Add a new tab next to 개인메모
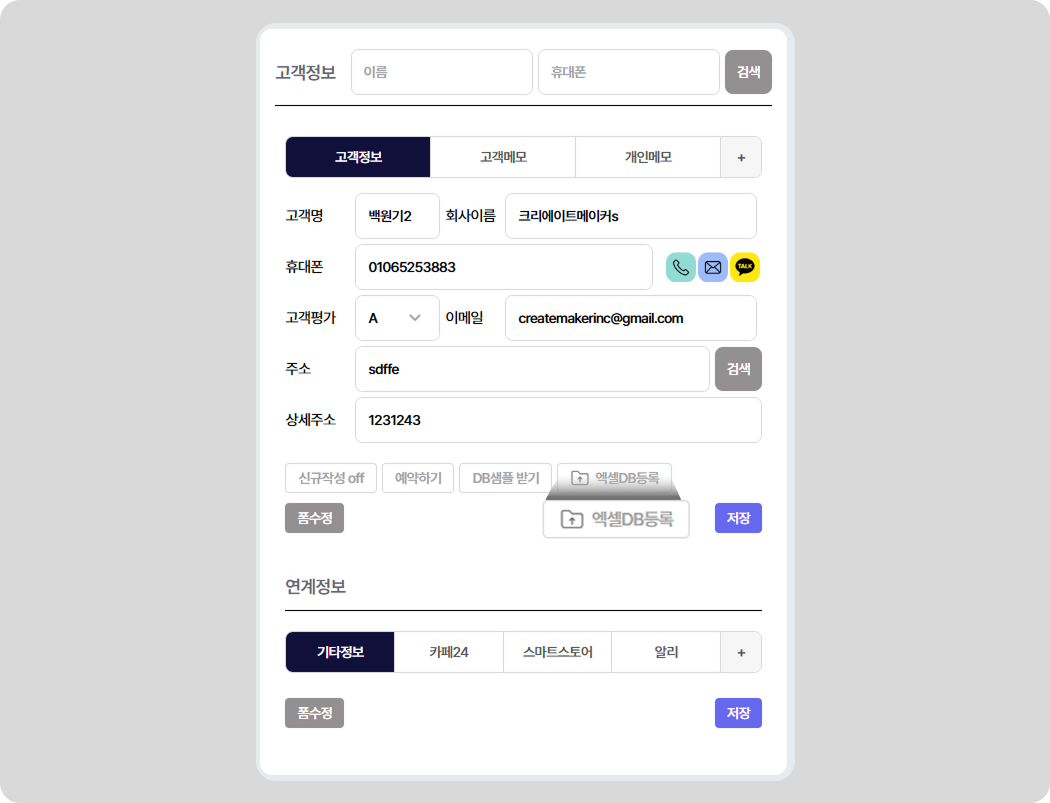1050x803 pixels. (x=741, y=157)
